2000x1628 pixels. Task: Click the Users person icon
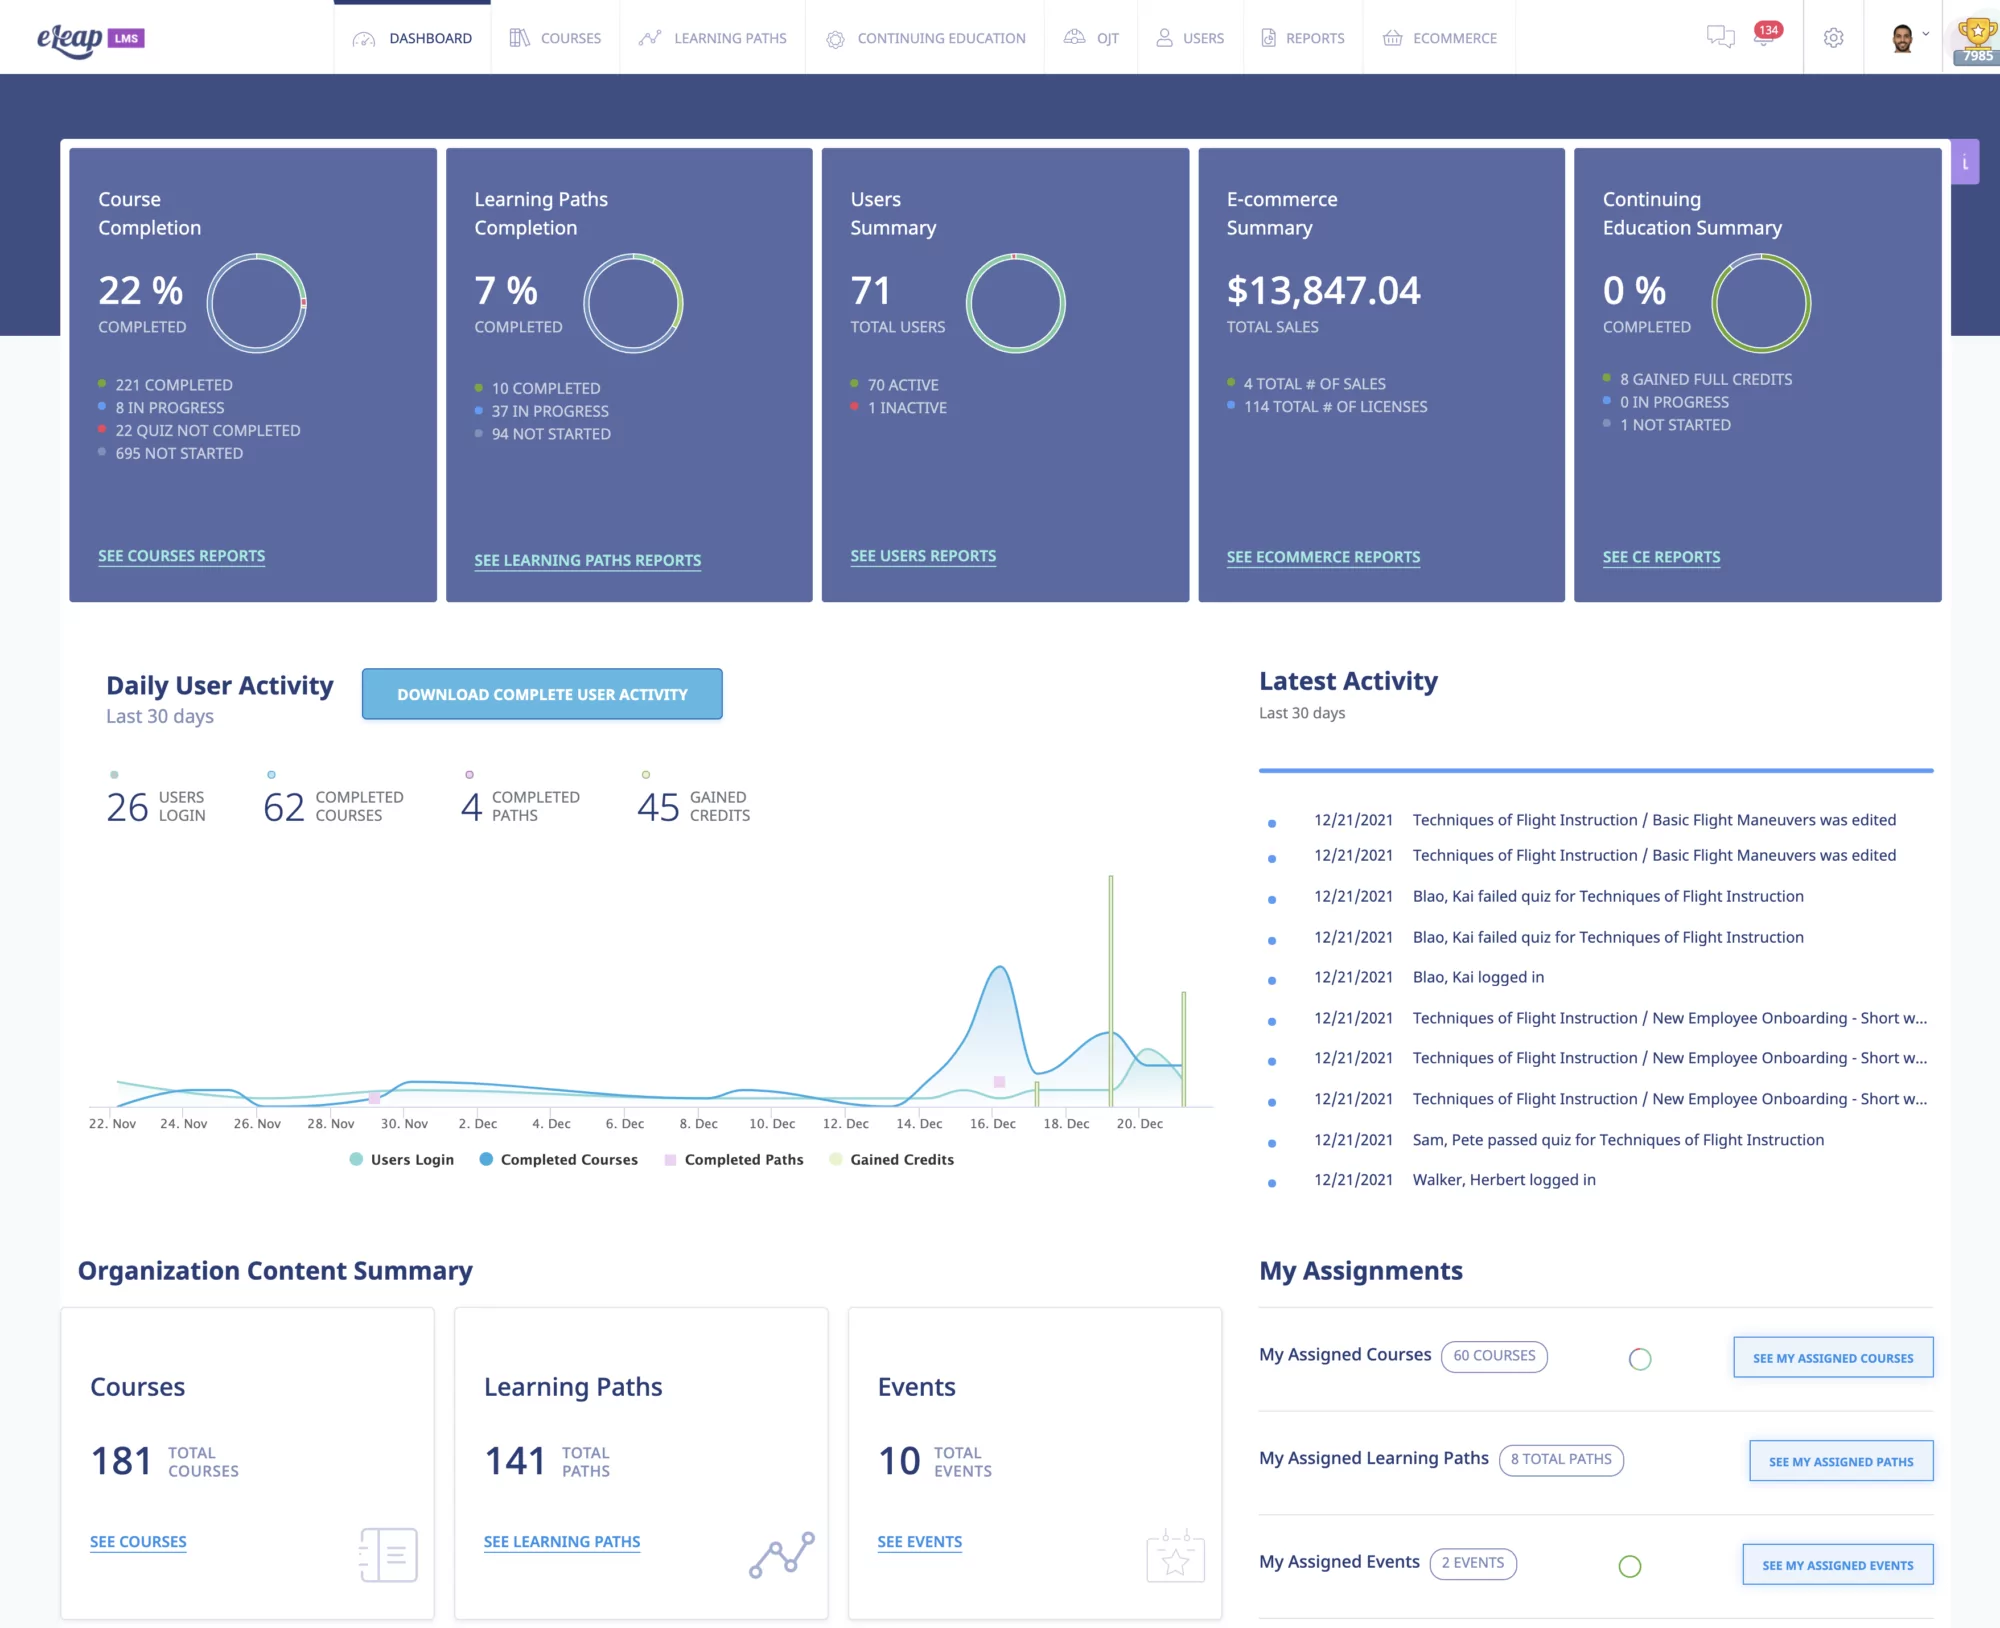pyautogui.click(x=1164, y=38)
